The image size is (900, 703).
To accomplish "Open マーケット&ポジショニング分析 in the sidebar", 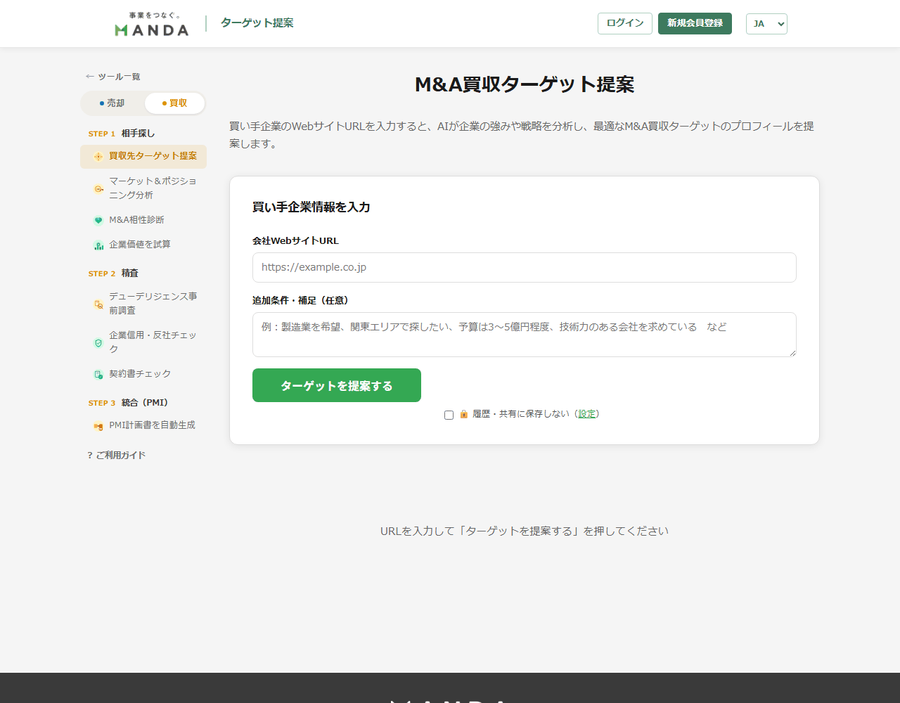I will click(143, 188).
